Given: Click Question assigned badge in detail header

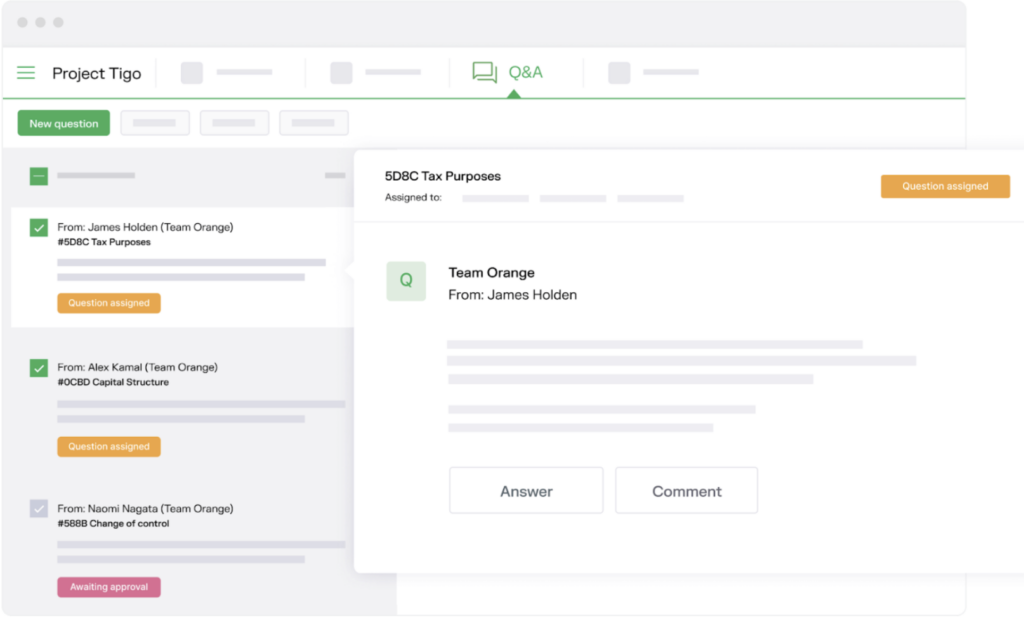Looking at the screenshot, I should (x=945, y=186).
